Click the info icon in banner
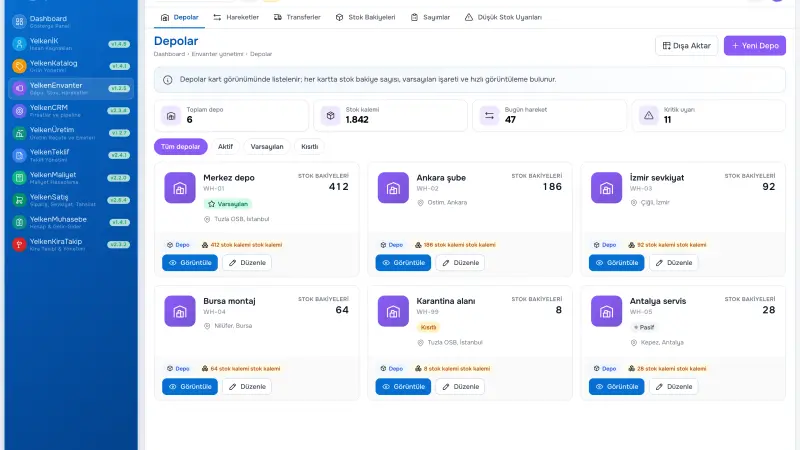Image resolution: width=800 pixels, height=450 pixels. [167, 80]
